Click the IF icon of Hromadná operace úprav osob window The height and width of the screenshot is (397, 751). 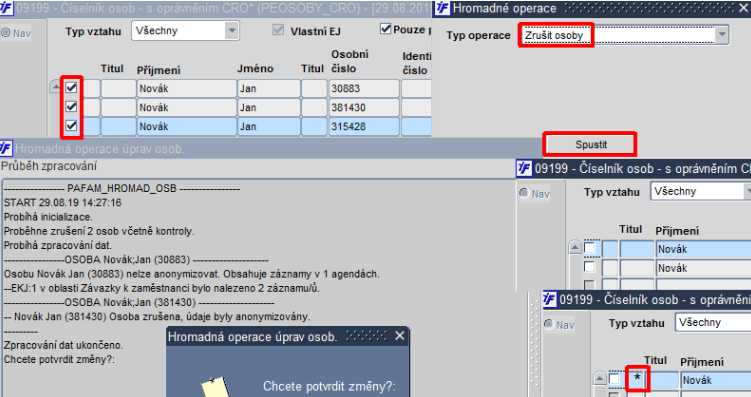(6, 148)
